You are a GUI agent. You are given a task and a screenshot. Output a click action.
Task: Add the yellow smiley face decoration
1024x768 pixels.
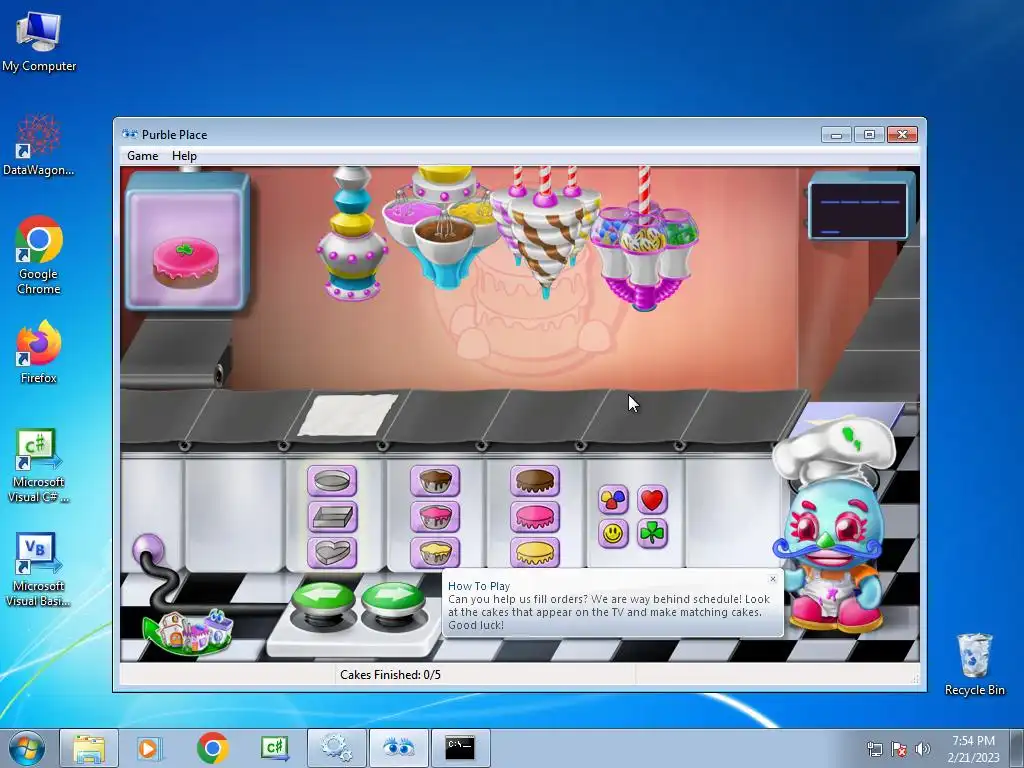pyautogui.click(x=613, y=534)
